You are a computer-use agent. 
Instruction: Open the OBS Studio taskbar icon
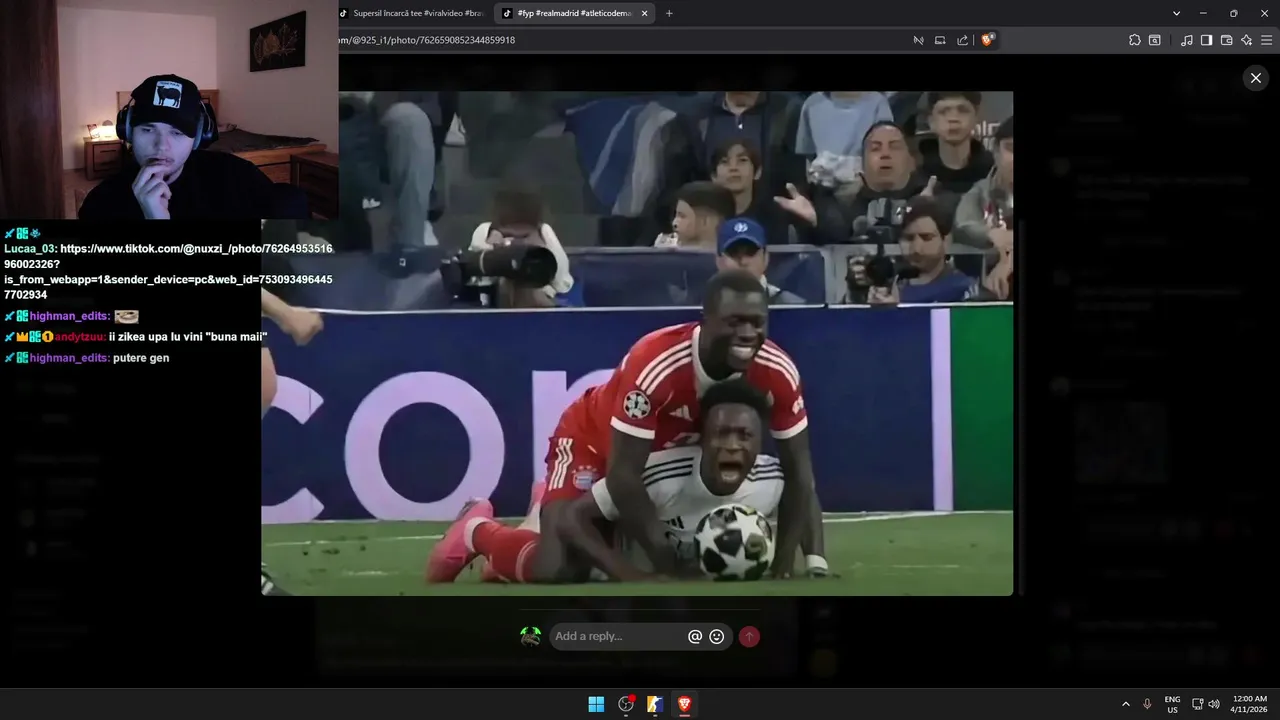[626, 704]
